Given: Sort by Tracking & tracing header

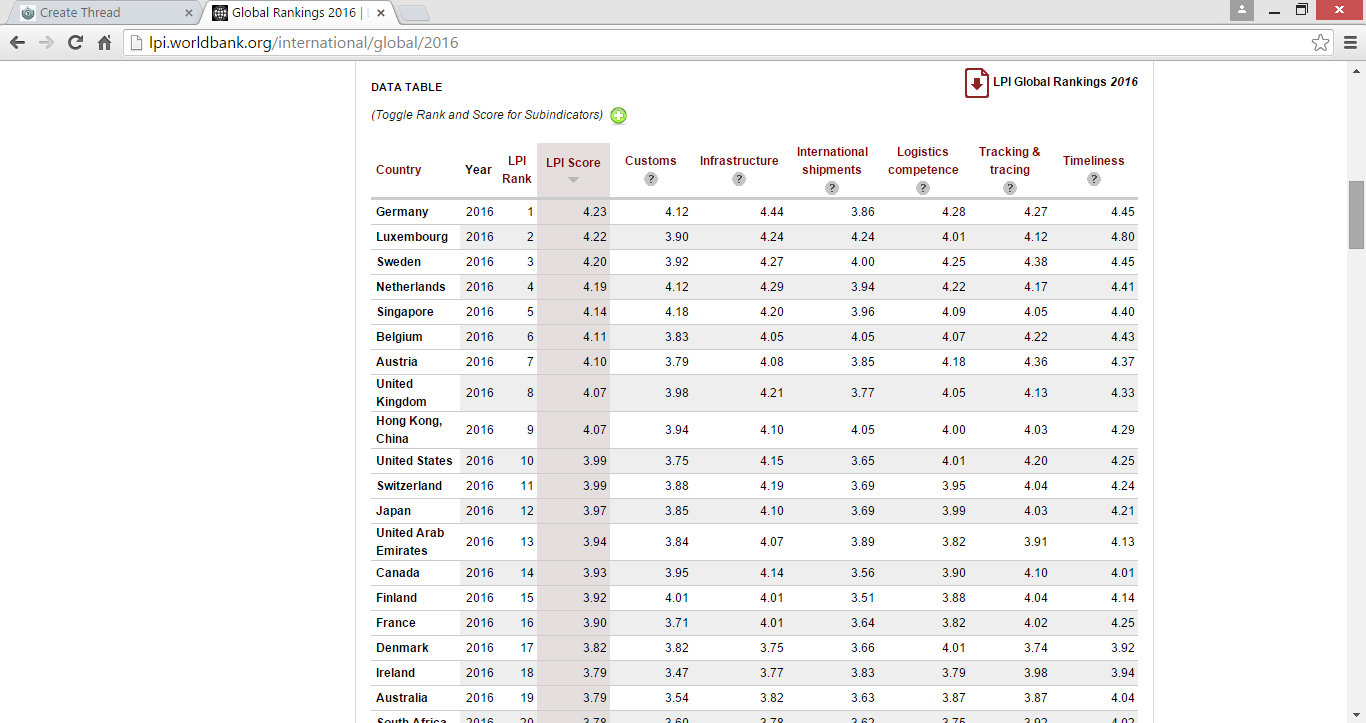Looking at the screenshot, I should click(x=1010, y=161).
